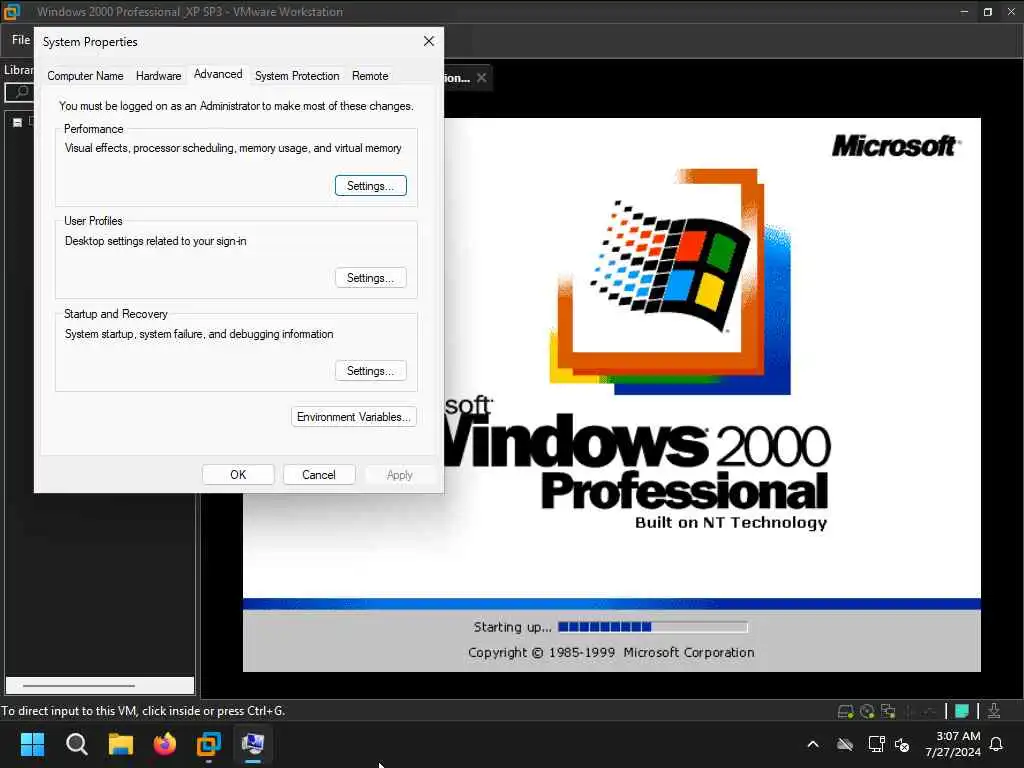1024x768 pixels.
Task: Click the System Properties taskbar icon
Action: pos(253,744)
